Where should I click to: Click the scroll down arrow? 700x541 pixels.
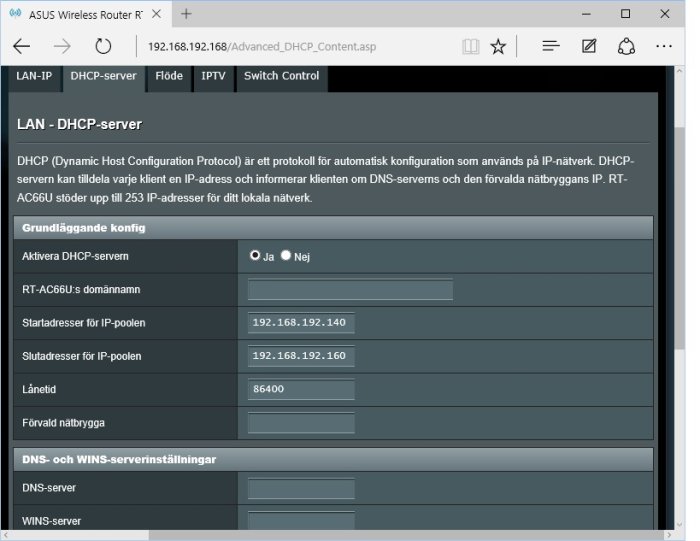tap(679, 525)
